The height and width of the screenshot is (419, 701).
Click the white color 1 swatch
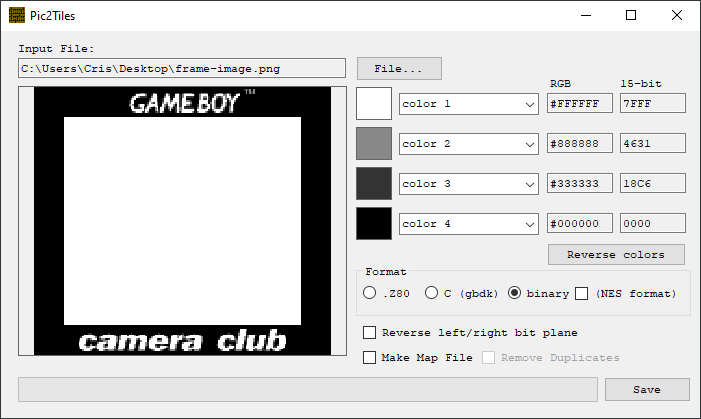374,103
